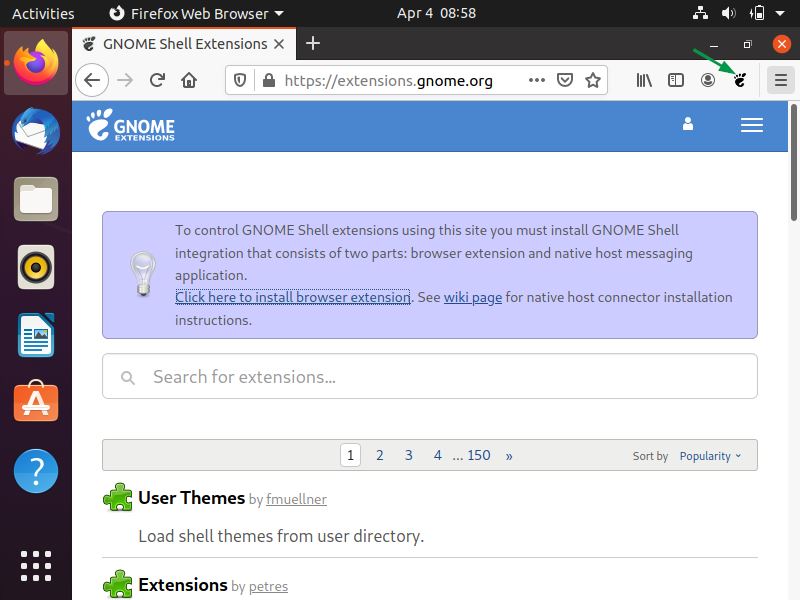Open Firefox hamburger application menu

pyautogui.click(x=781, y=80)
